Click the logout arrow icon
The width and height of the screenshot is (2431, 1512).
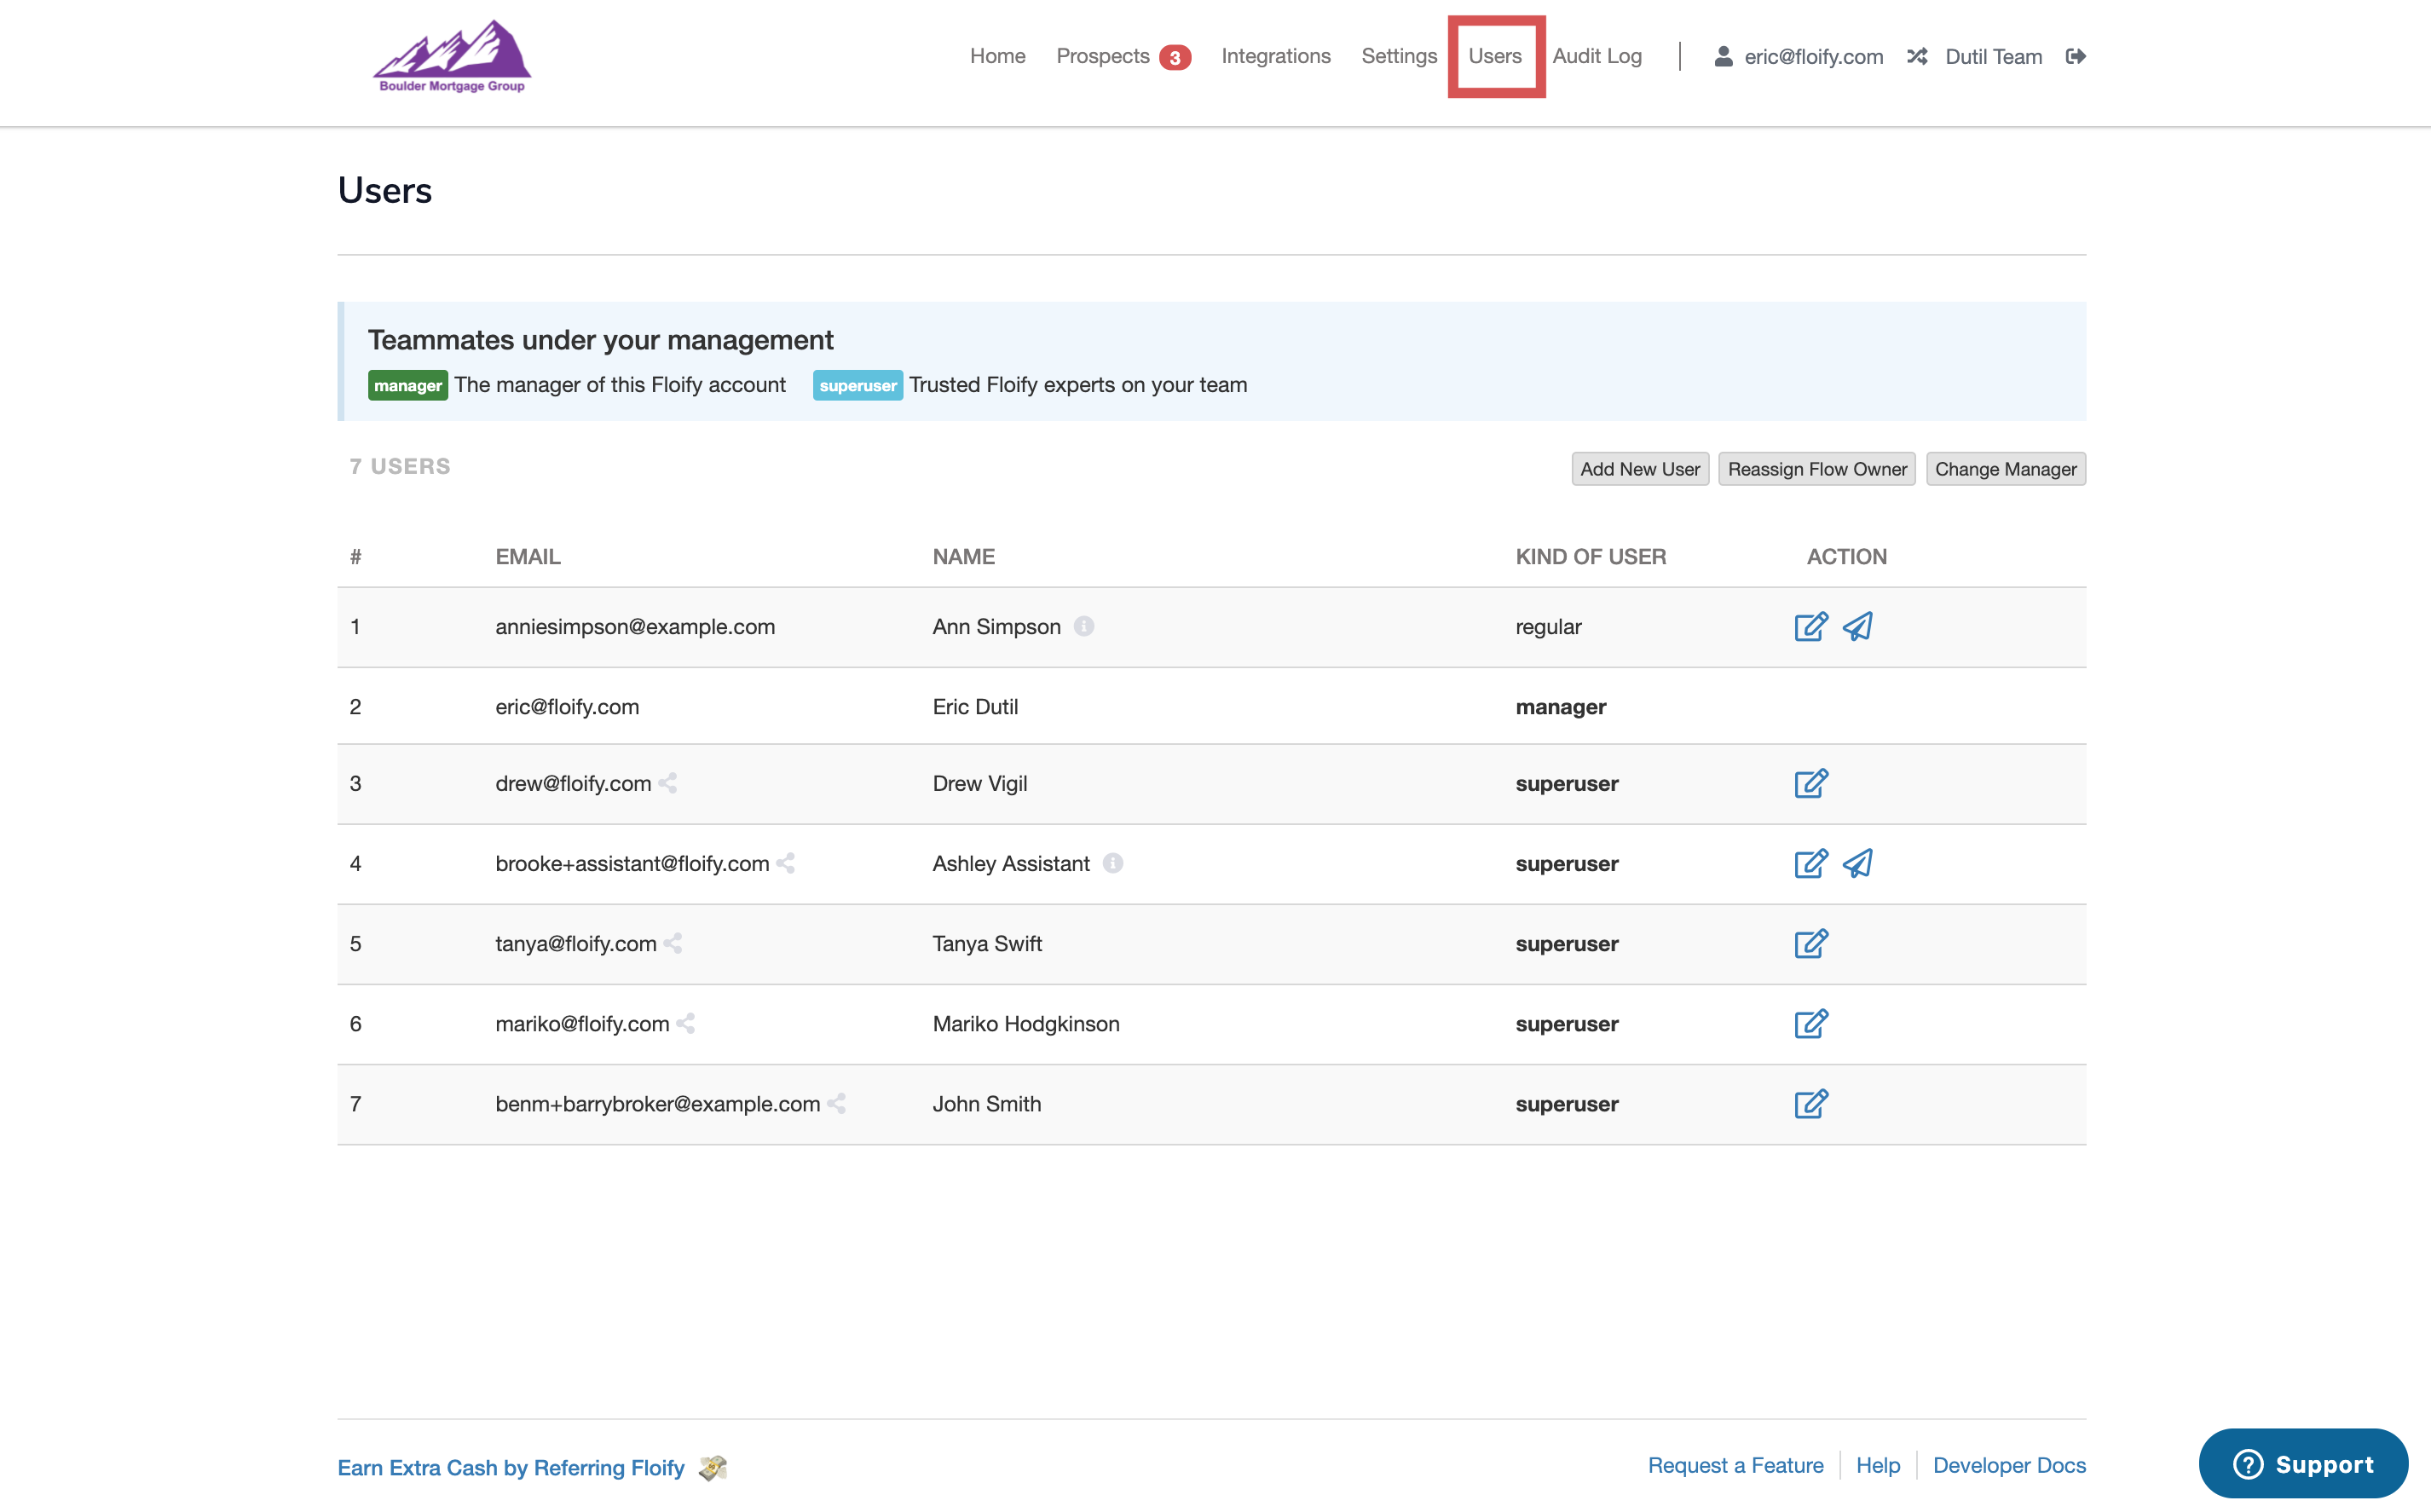[2075, 56]
